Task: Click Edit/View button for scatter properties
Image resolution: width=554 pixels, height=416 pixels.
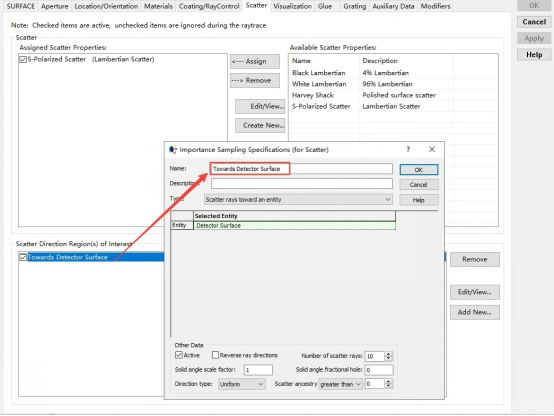Action: click(260, 106)
